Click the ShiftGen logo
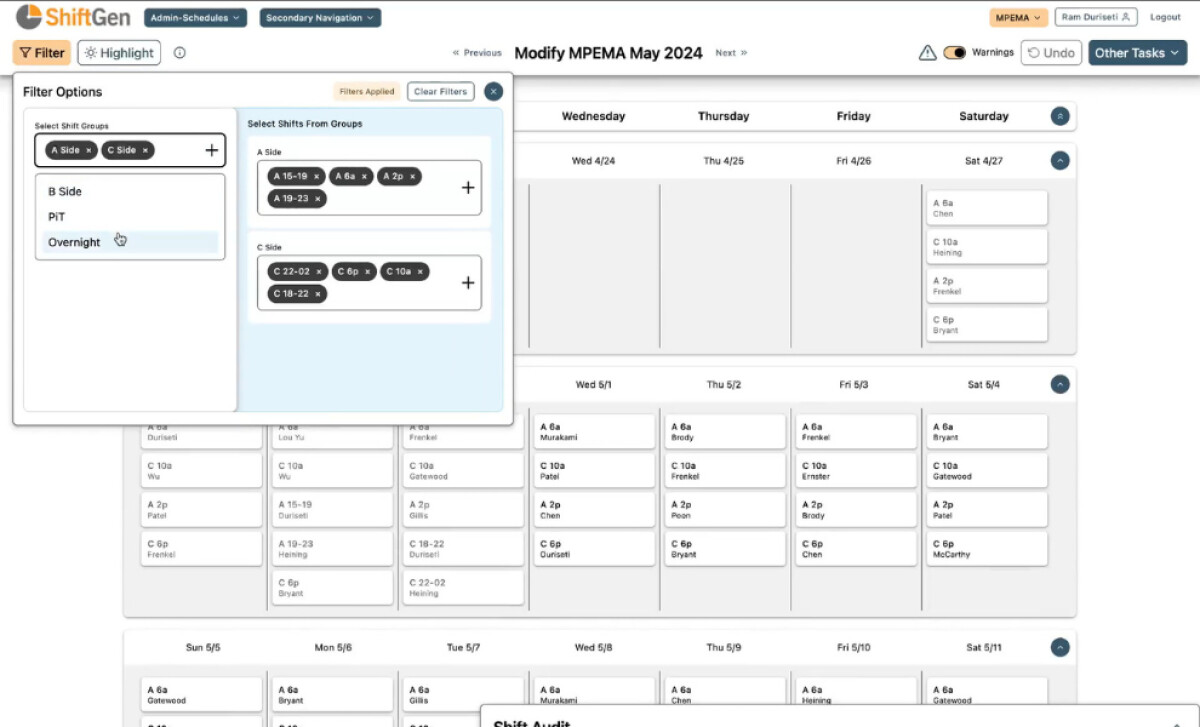The width and height of the screenshot is (1200, 727). [70, 16]
